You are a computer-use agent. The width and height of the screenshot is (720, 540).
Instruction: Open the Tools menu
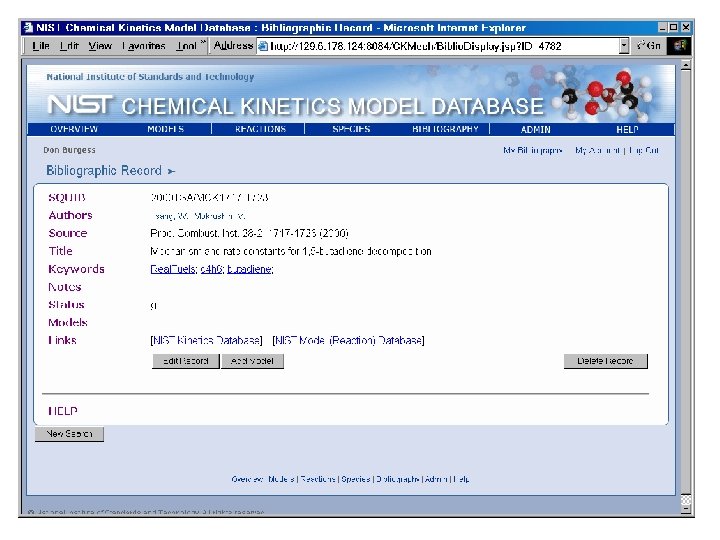pyautogui.click(x=186, y=46)
